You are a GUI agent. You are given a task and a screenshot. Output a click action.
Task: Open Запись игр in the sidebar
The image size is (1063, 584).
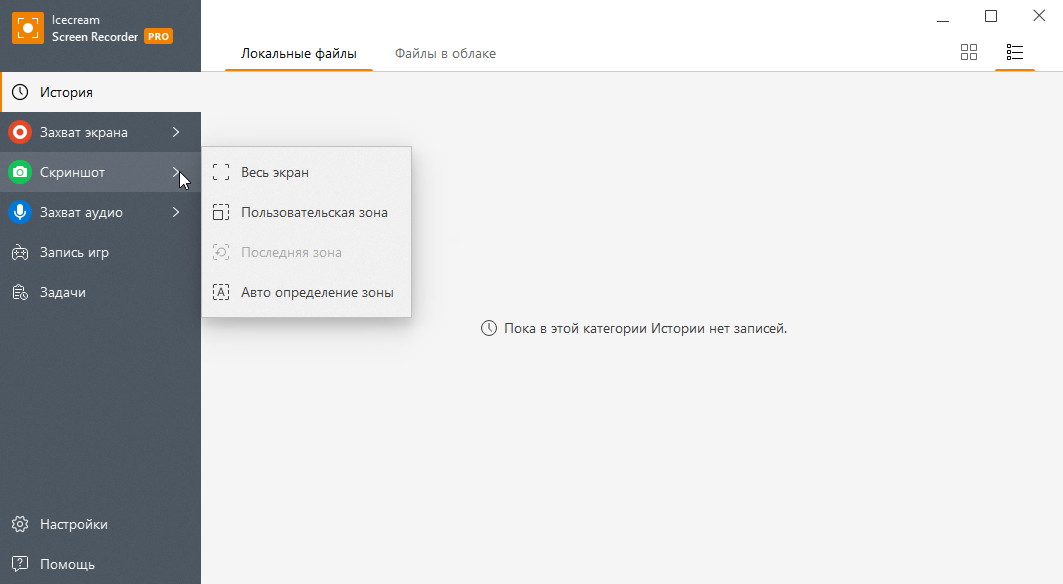point(100,252)
